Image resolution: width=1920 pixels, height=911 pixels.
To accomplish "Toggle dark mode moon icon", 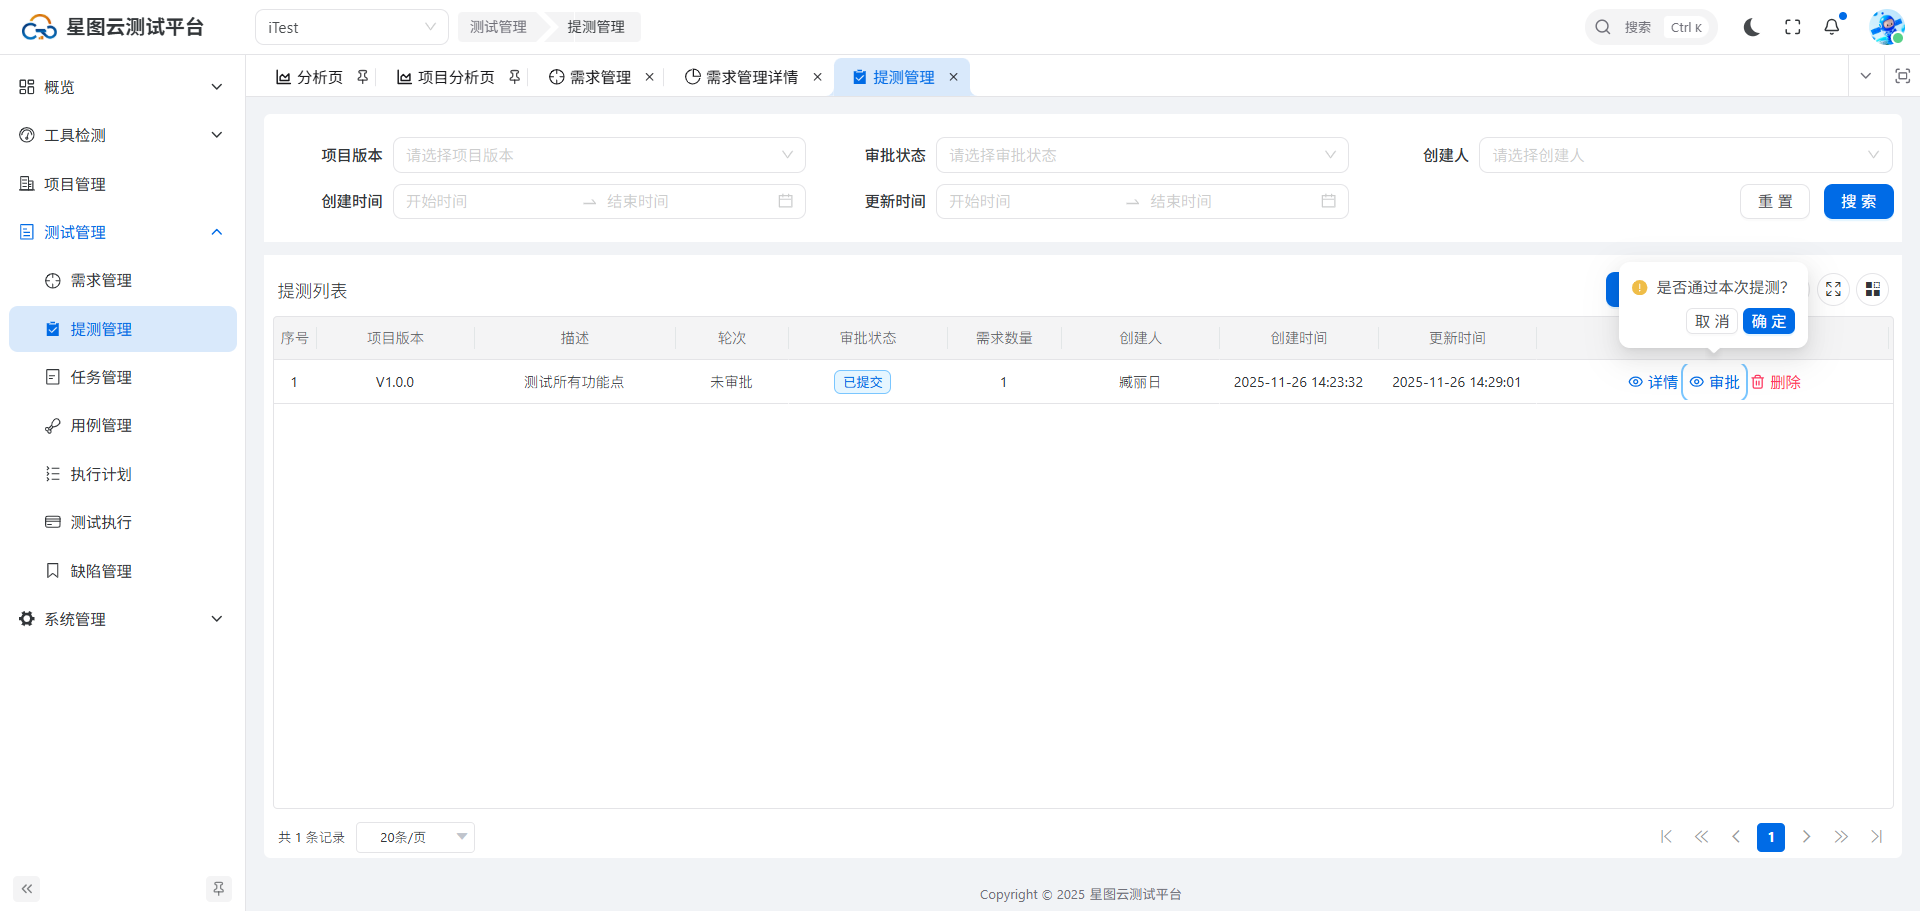I will [x=1751, y=27].
